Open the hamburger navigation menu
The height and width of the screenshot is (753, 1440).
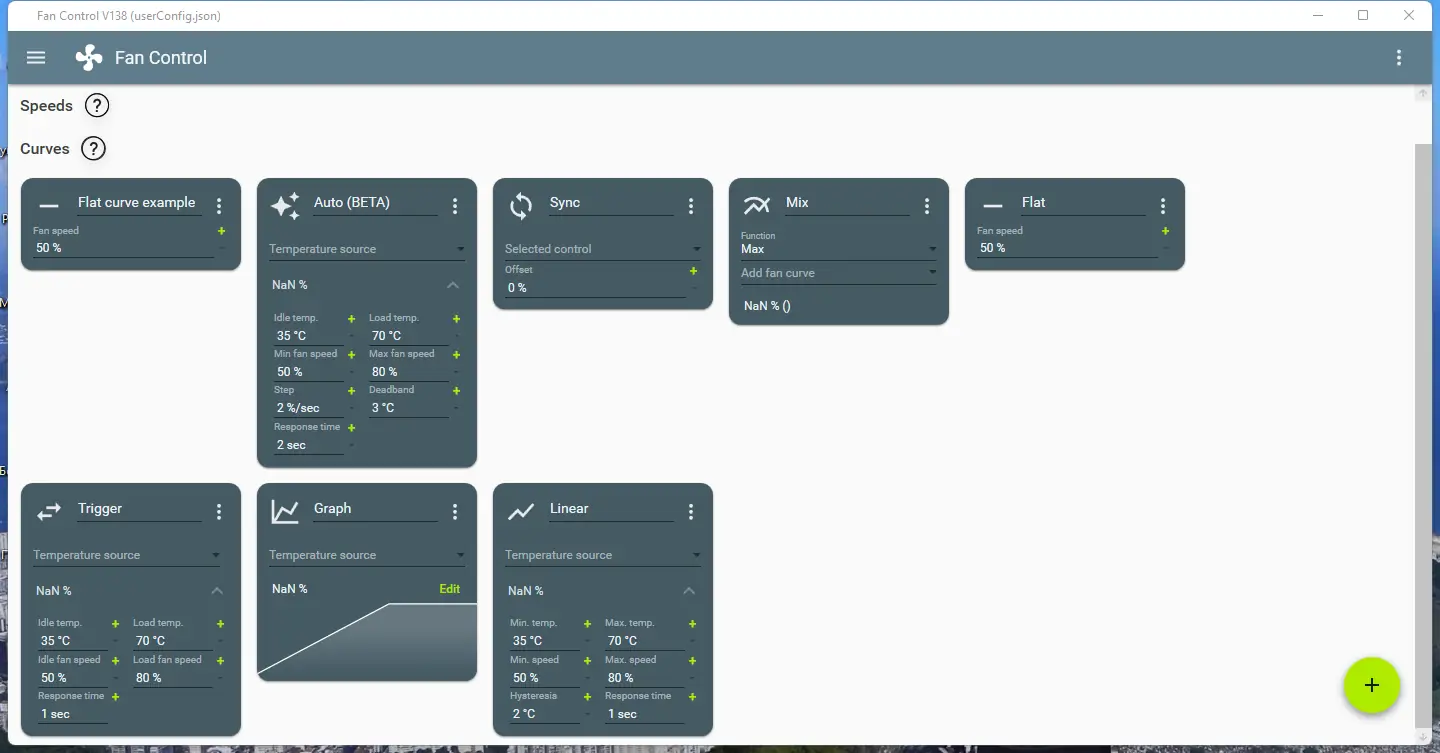pyautogui.click(x=36, y=58)
